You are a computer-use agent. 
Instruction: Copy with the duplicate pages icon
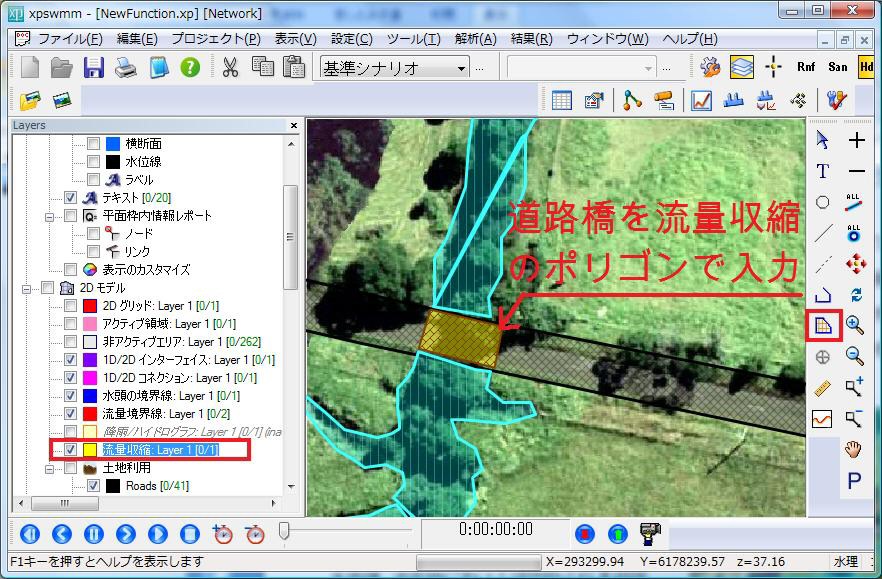(263, 67)
